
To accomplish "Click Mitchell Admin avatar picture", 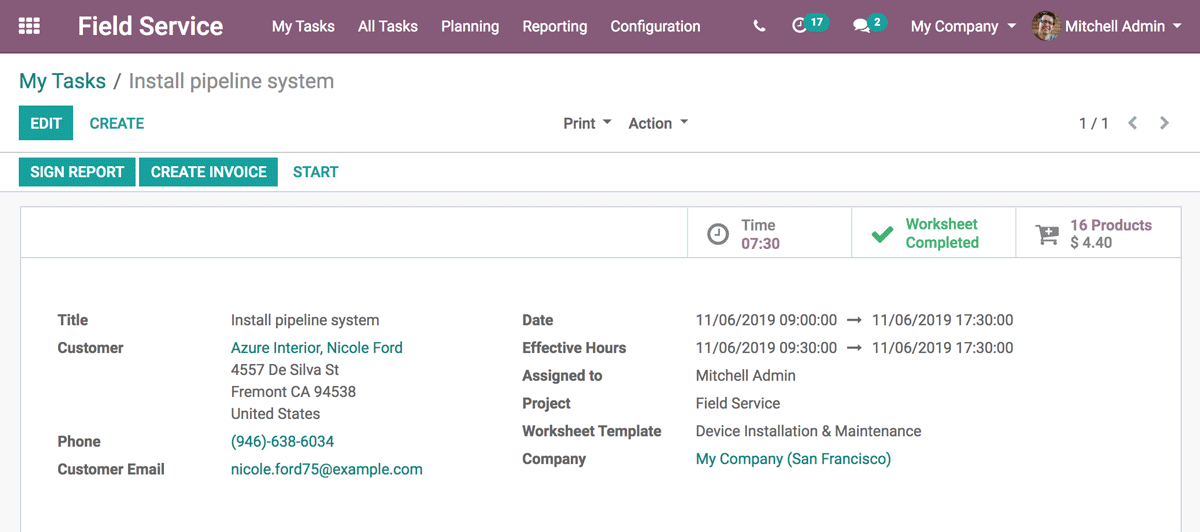I will pos(1046,26).
